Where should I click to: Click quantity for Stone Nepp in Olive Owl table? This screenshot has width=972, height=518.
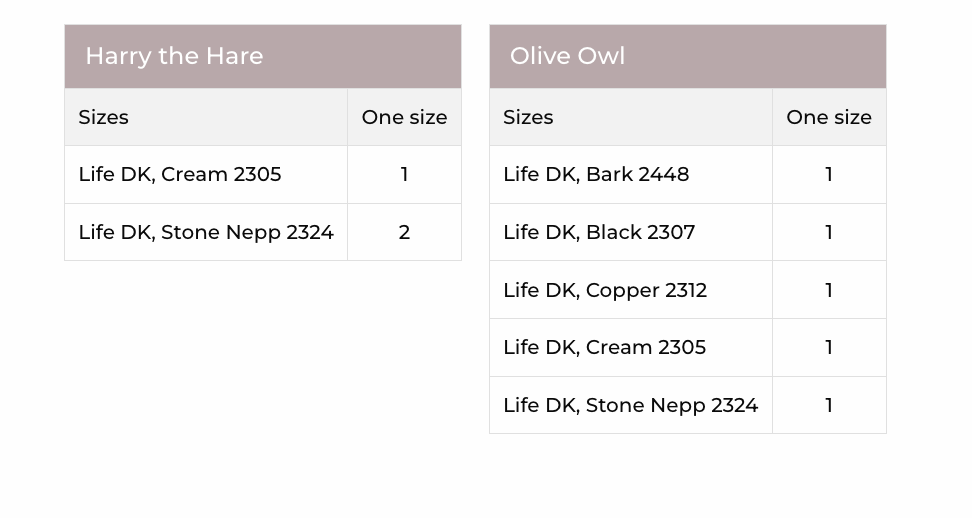[x=829, y=405]
